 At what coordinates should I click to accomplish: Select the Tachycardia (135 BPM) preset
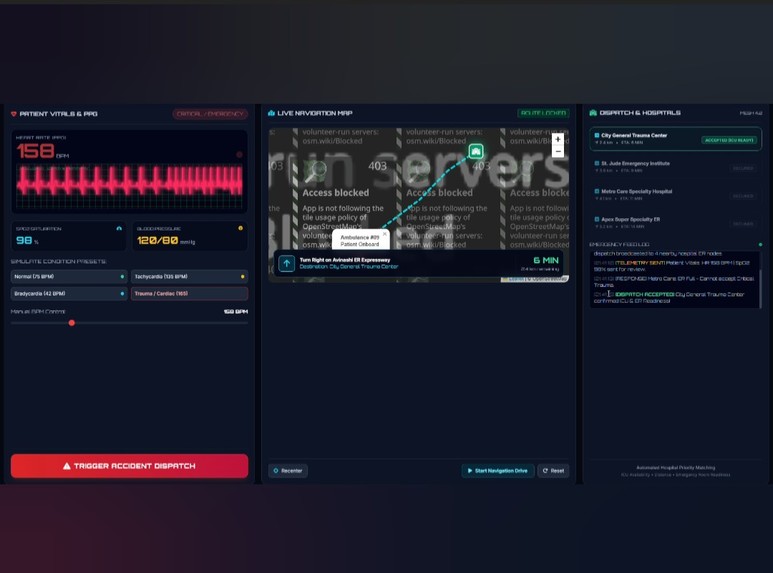click(189, 277)
